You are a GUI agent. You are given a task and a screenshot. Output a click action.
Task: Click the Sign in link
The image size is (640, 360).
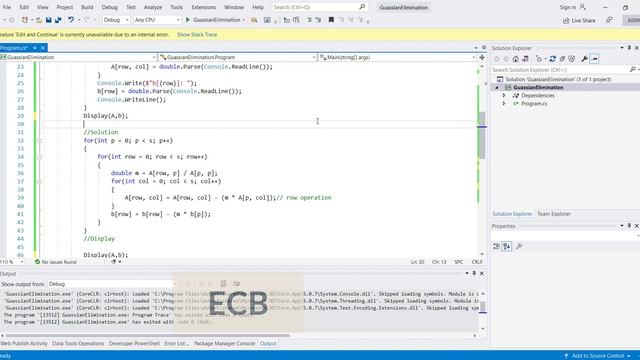pos(567,7)
